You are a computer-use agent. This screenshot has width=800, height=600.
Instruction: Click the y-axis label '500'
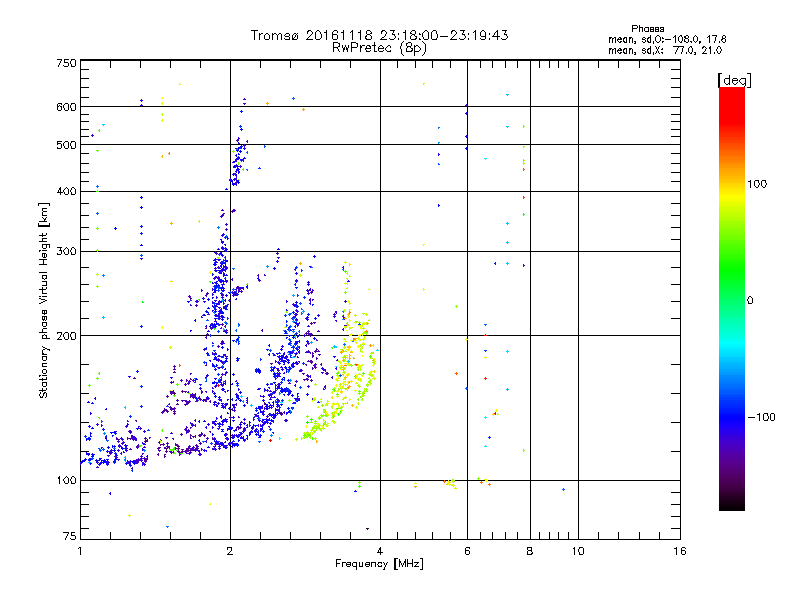pos(66,145)
